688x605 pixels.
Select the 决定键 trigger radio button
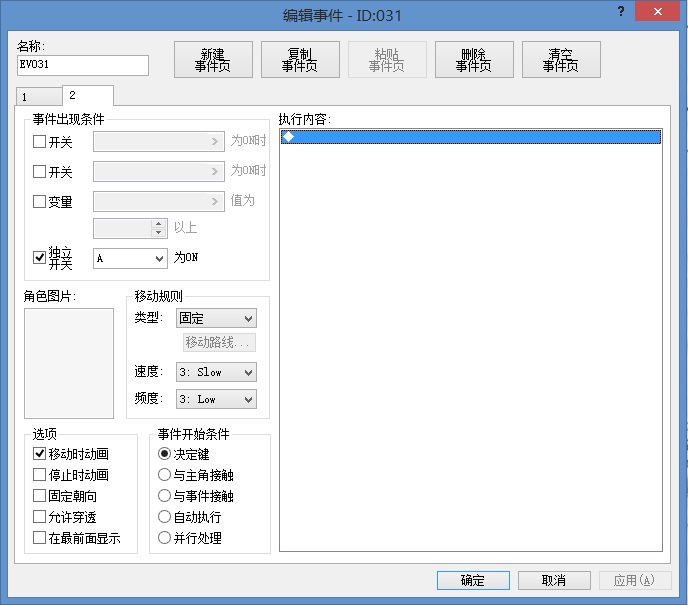coord(164,454)
